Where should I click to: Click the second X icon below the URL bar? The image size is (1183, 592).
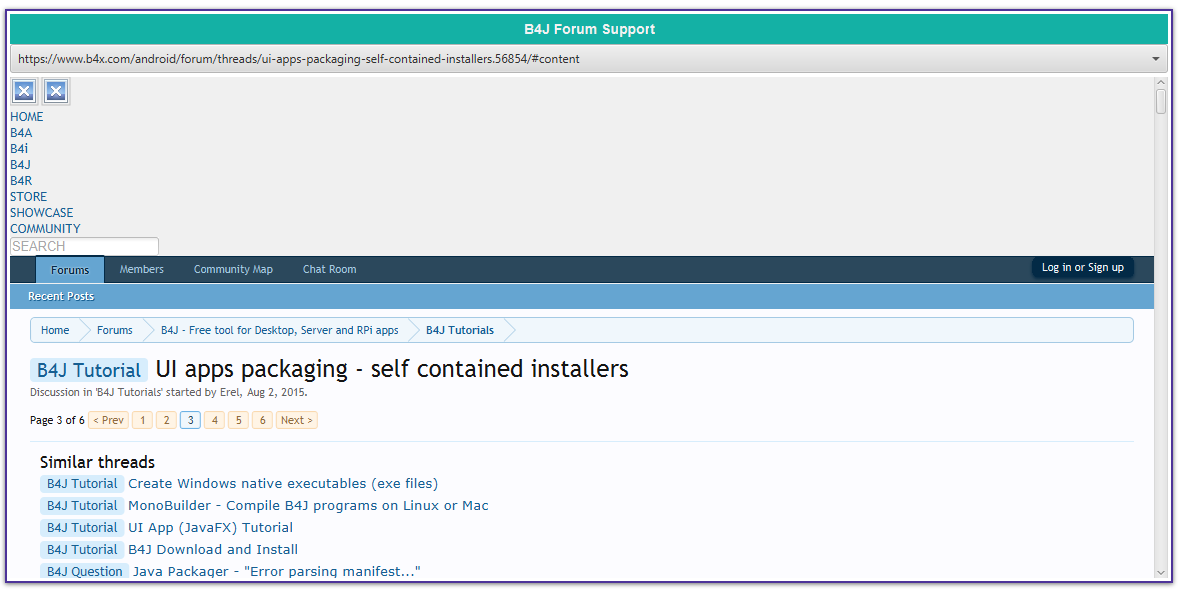coord(56,92)
